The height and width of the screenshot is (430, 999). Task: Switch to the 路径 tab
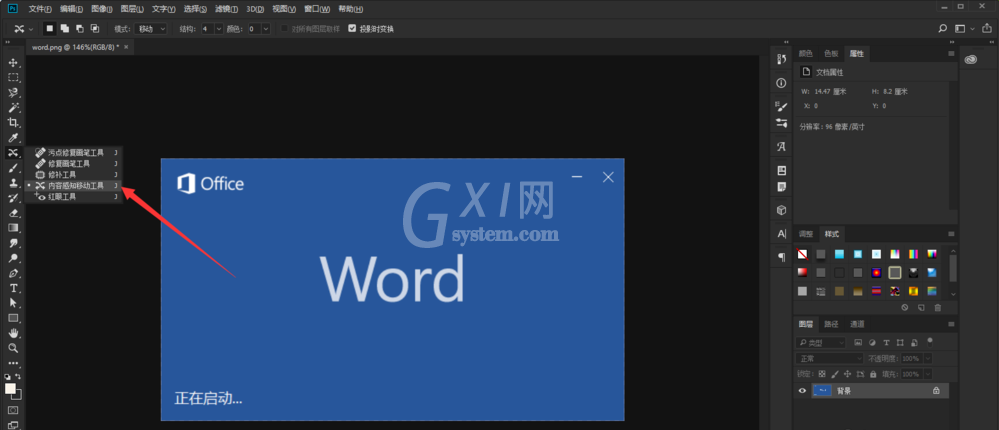(x=831, y=324)
